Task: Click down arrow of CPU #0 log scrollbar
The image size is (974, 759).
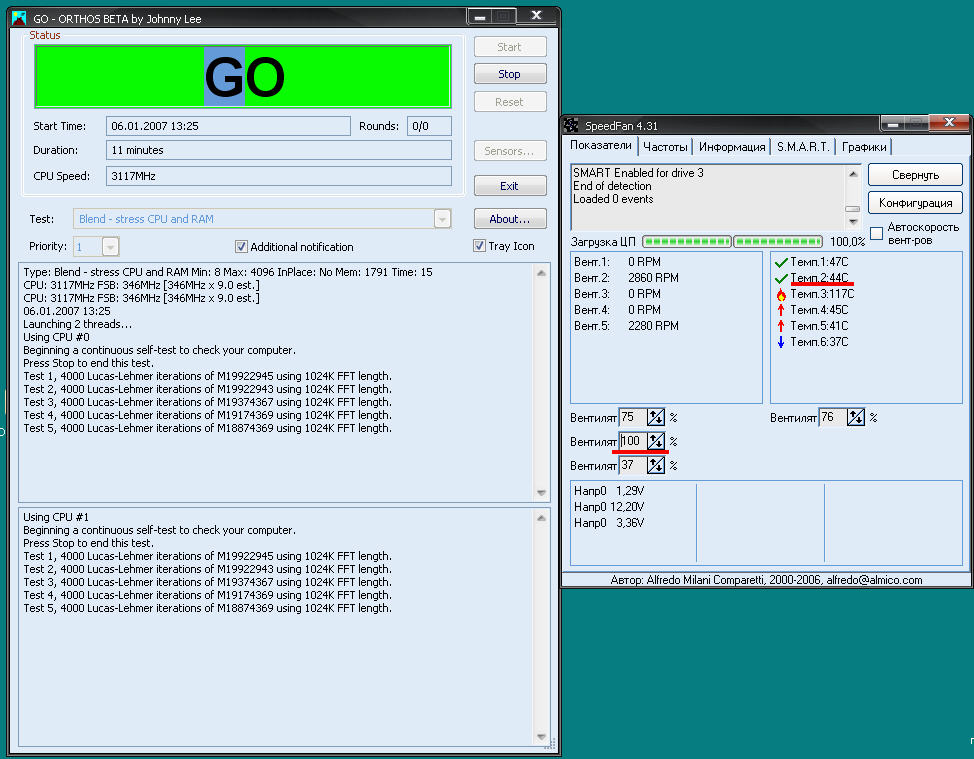Action: pyautogui.click(x=541, y=493)
